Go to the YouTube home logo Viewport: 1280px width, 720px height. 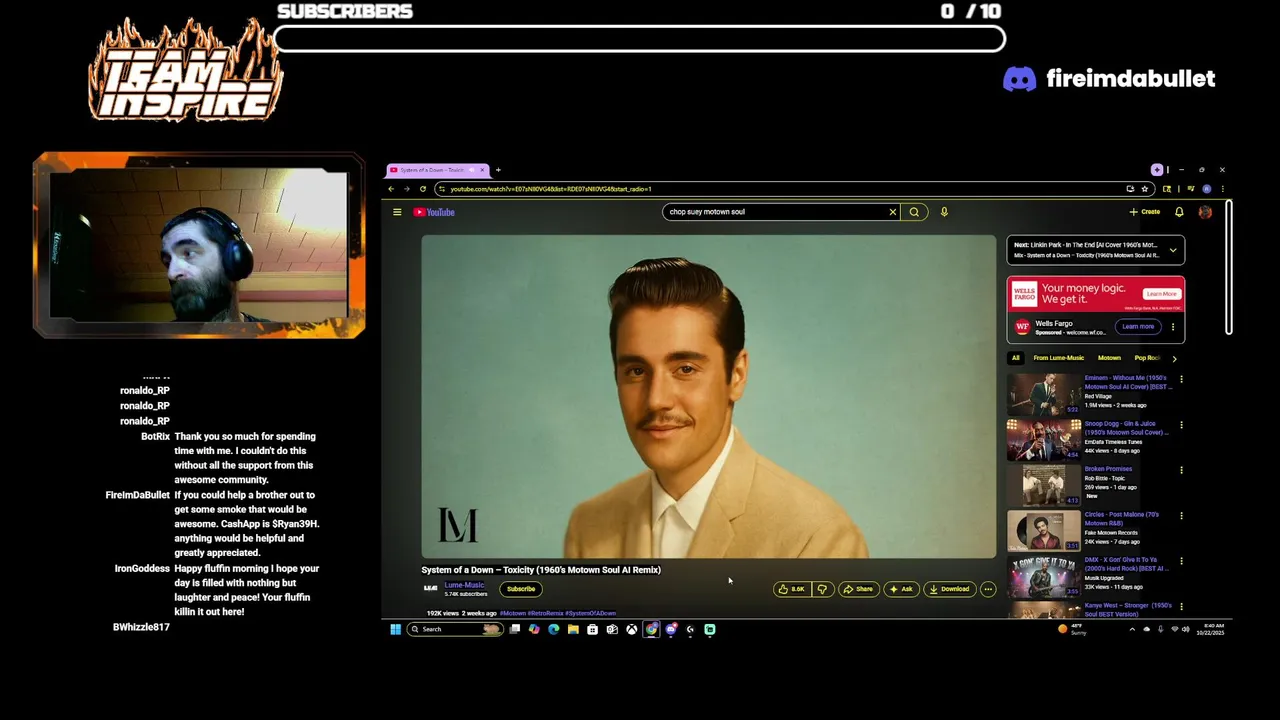[x=434, y=212]
